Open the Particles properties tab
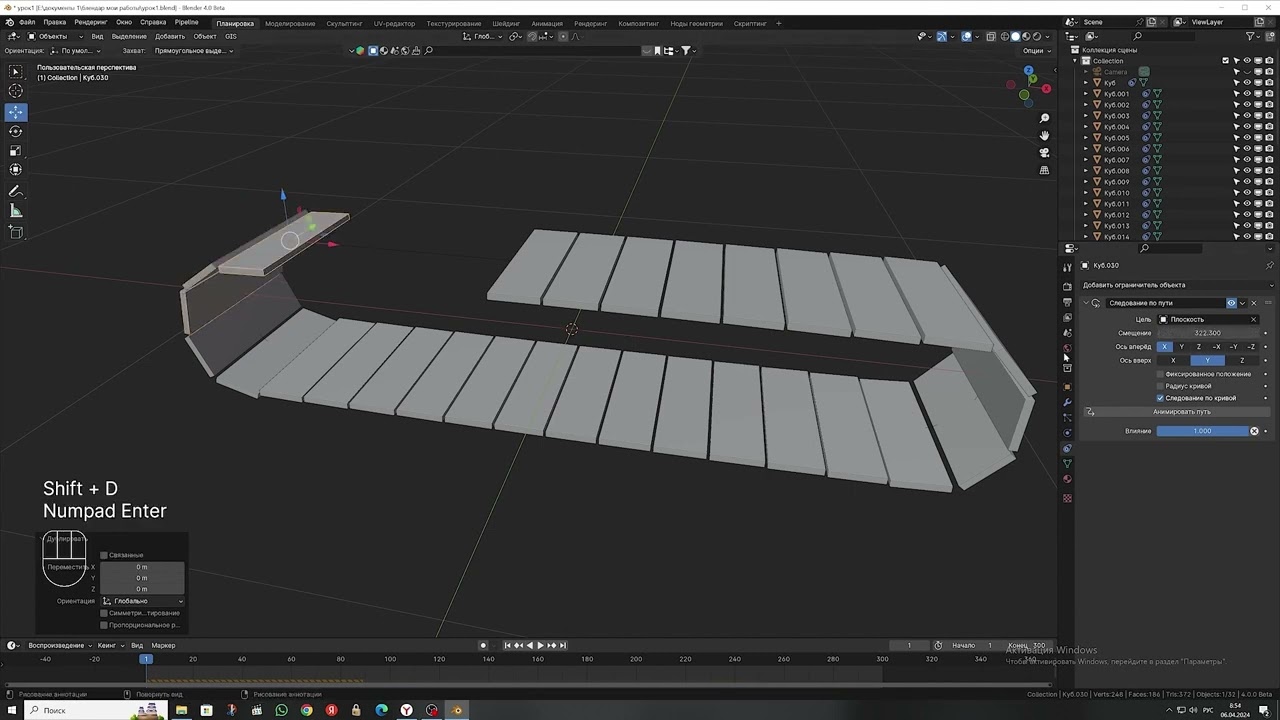This screenshot has width=1280, height=720. pos(1067,418)
